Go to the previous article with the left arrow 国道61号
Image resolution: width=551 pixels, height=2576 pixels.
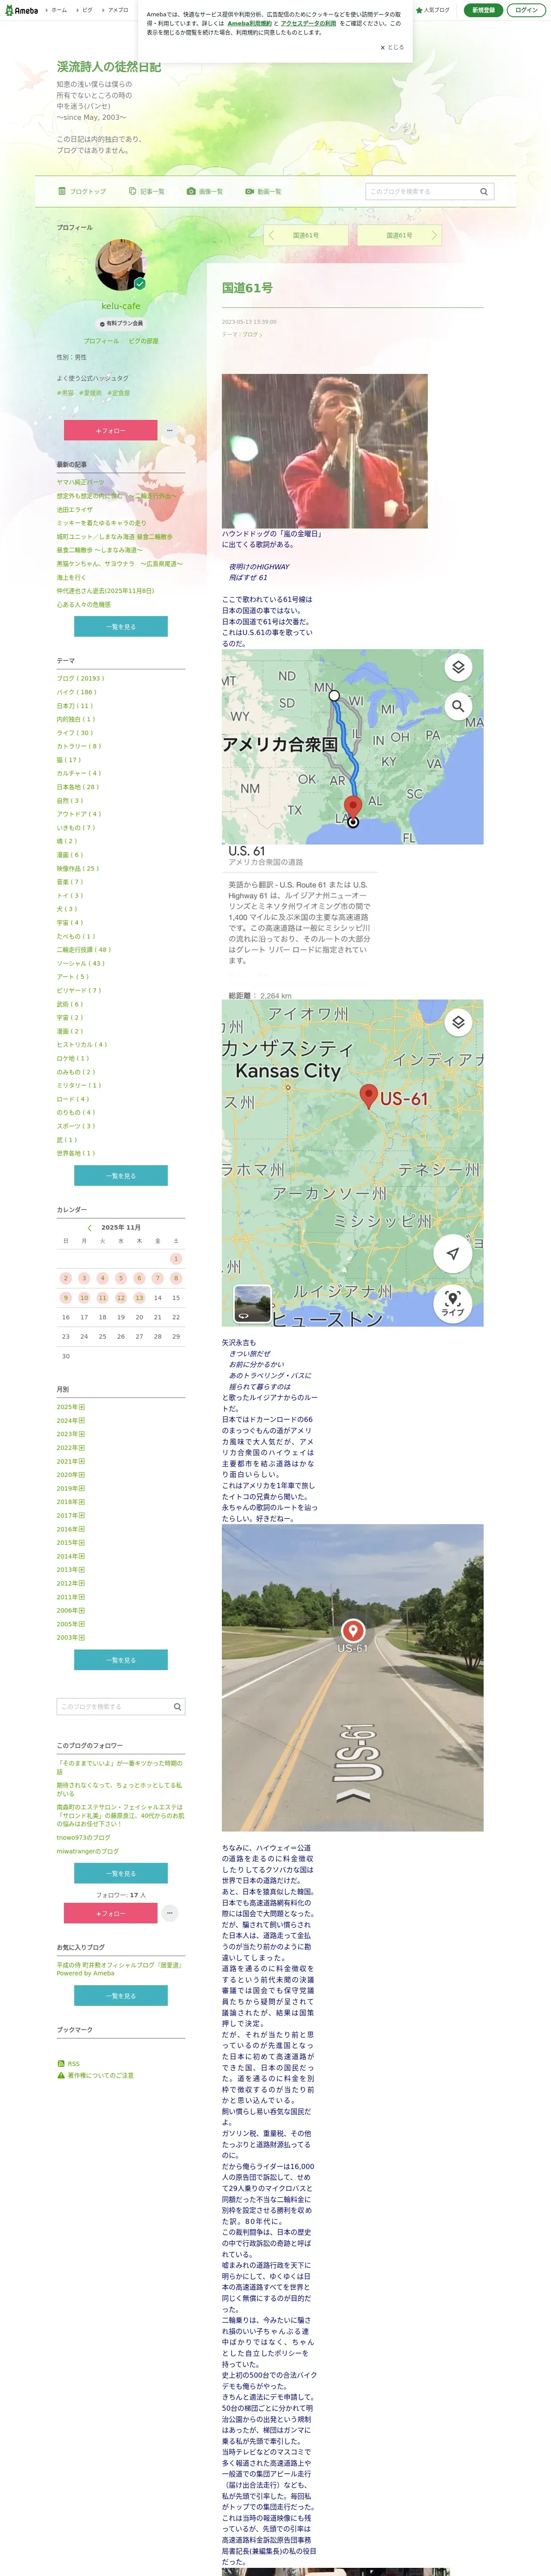tap(306, 235)
